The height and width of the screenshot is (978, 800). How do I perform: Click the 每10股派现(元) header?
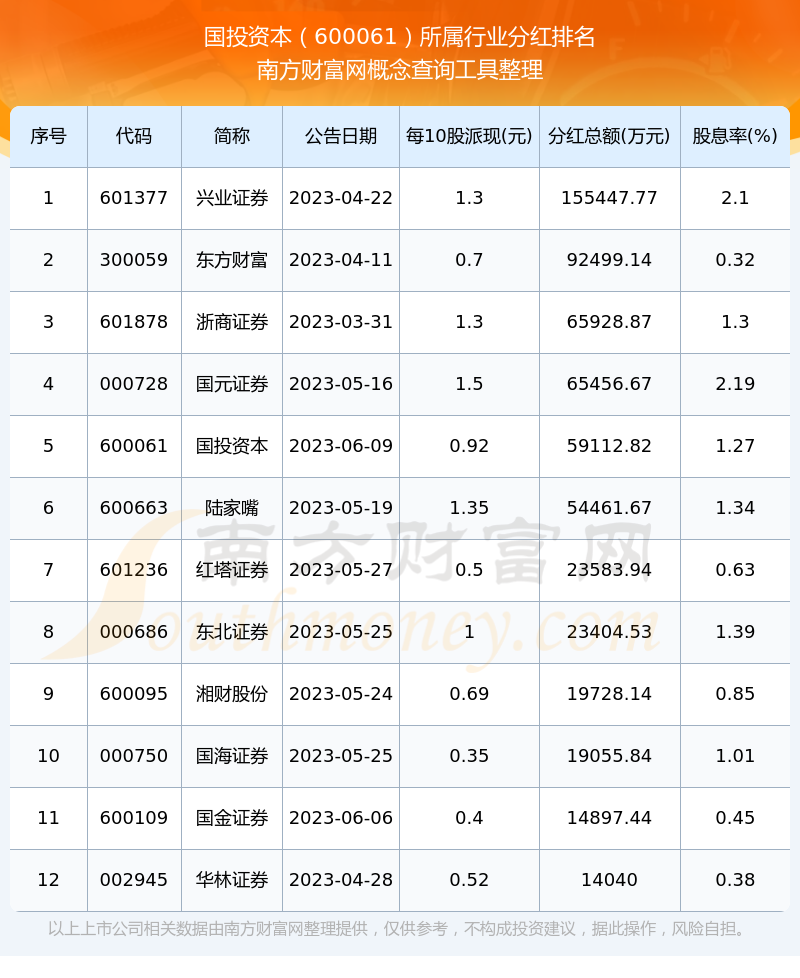click(x=470, y=136)
